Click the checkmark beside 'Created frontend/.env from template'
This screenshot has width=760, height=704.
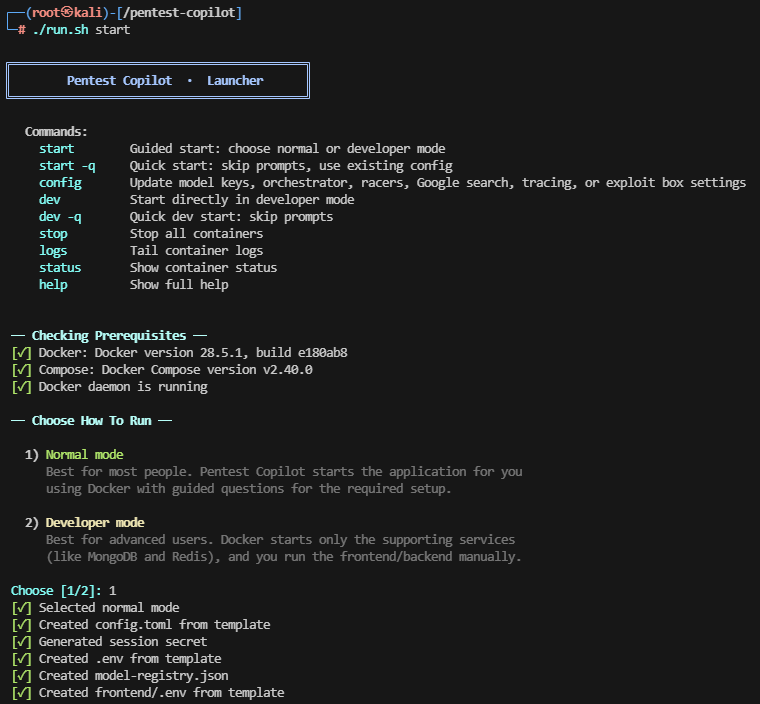(21, 693)
